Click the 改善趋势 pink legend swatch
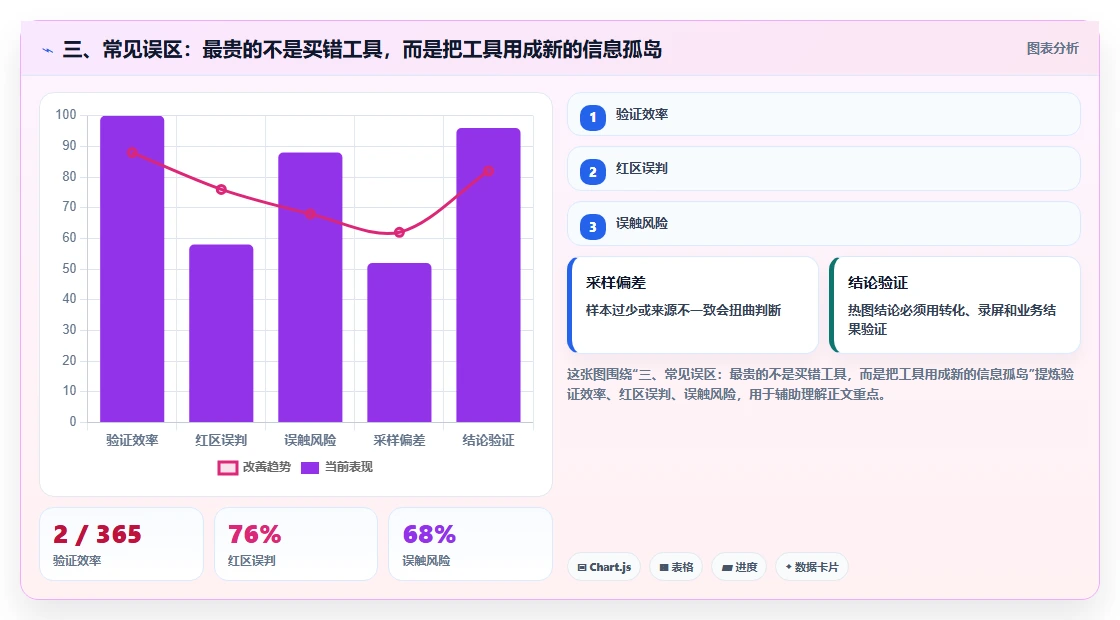Screen dimensions: 1120x620 click(228, 468)
